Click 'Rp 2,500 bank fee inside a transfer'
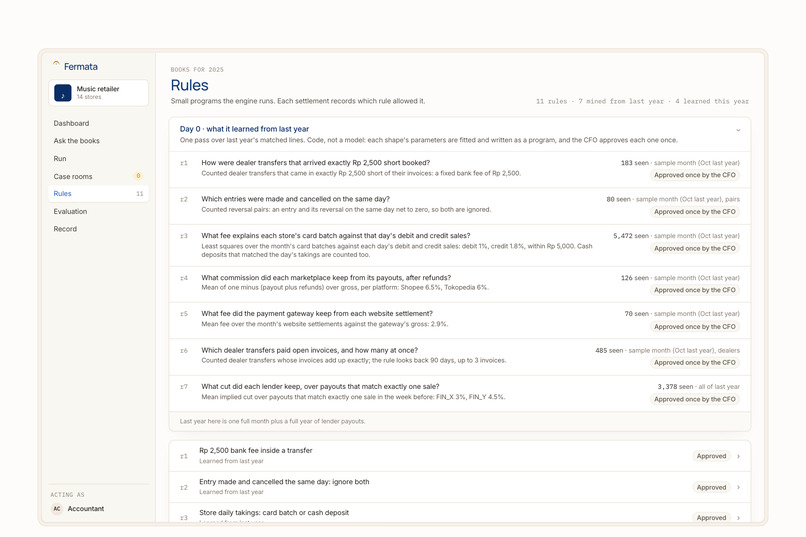Screen dimensions: 806x537 [x=255, y=451]
